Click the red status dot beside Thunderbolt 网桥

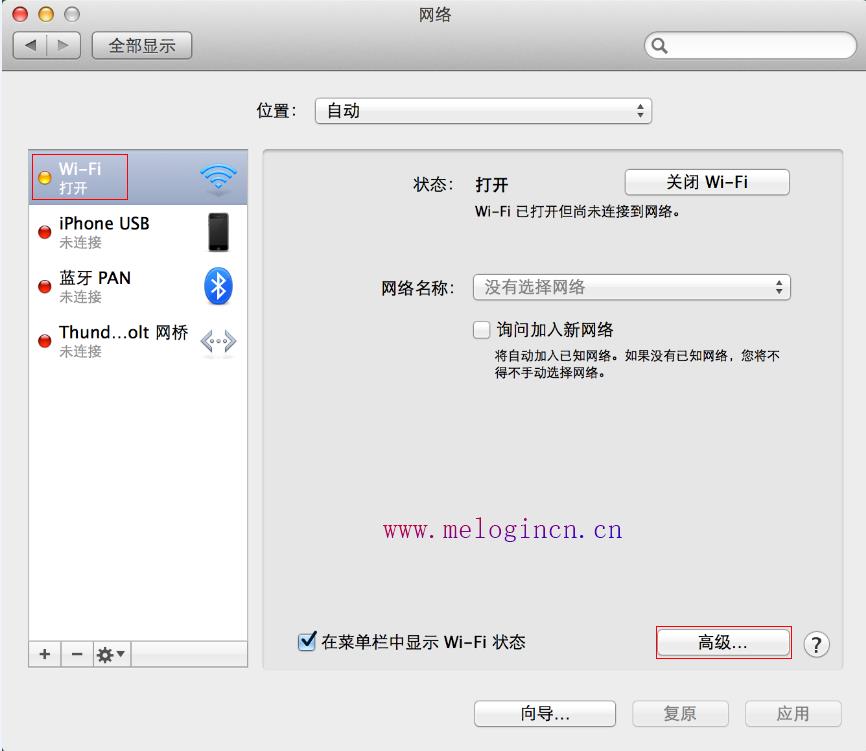click(44, 341)
